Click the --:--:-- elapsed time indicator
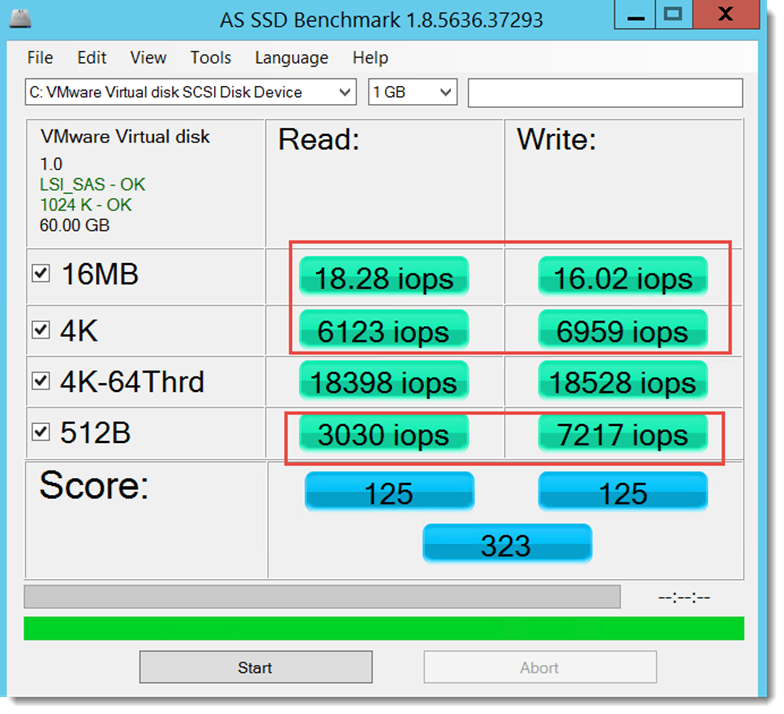The height and width of the screenshot is (714, 784). (x=684, y=598)
